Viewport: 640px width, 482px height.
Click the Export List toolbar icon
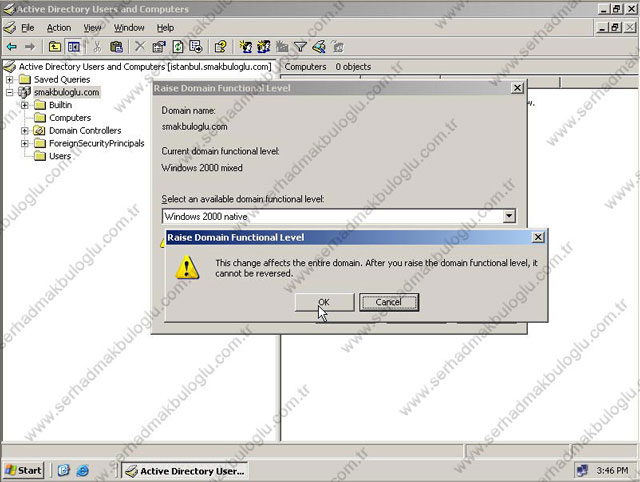click(x=196, y=47)
